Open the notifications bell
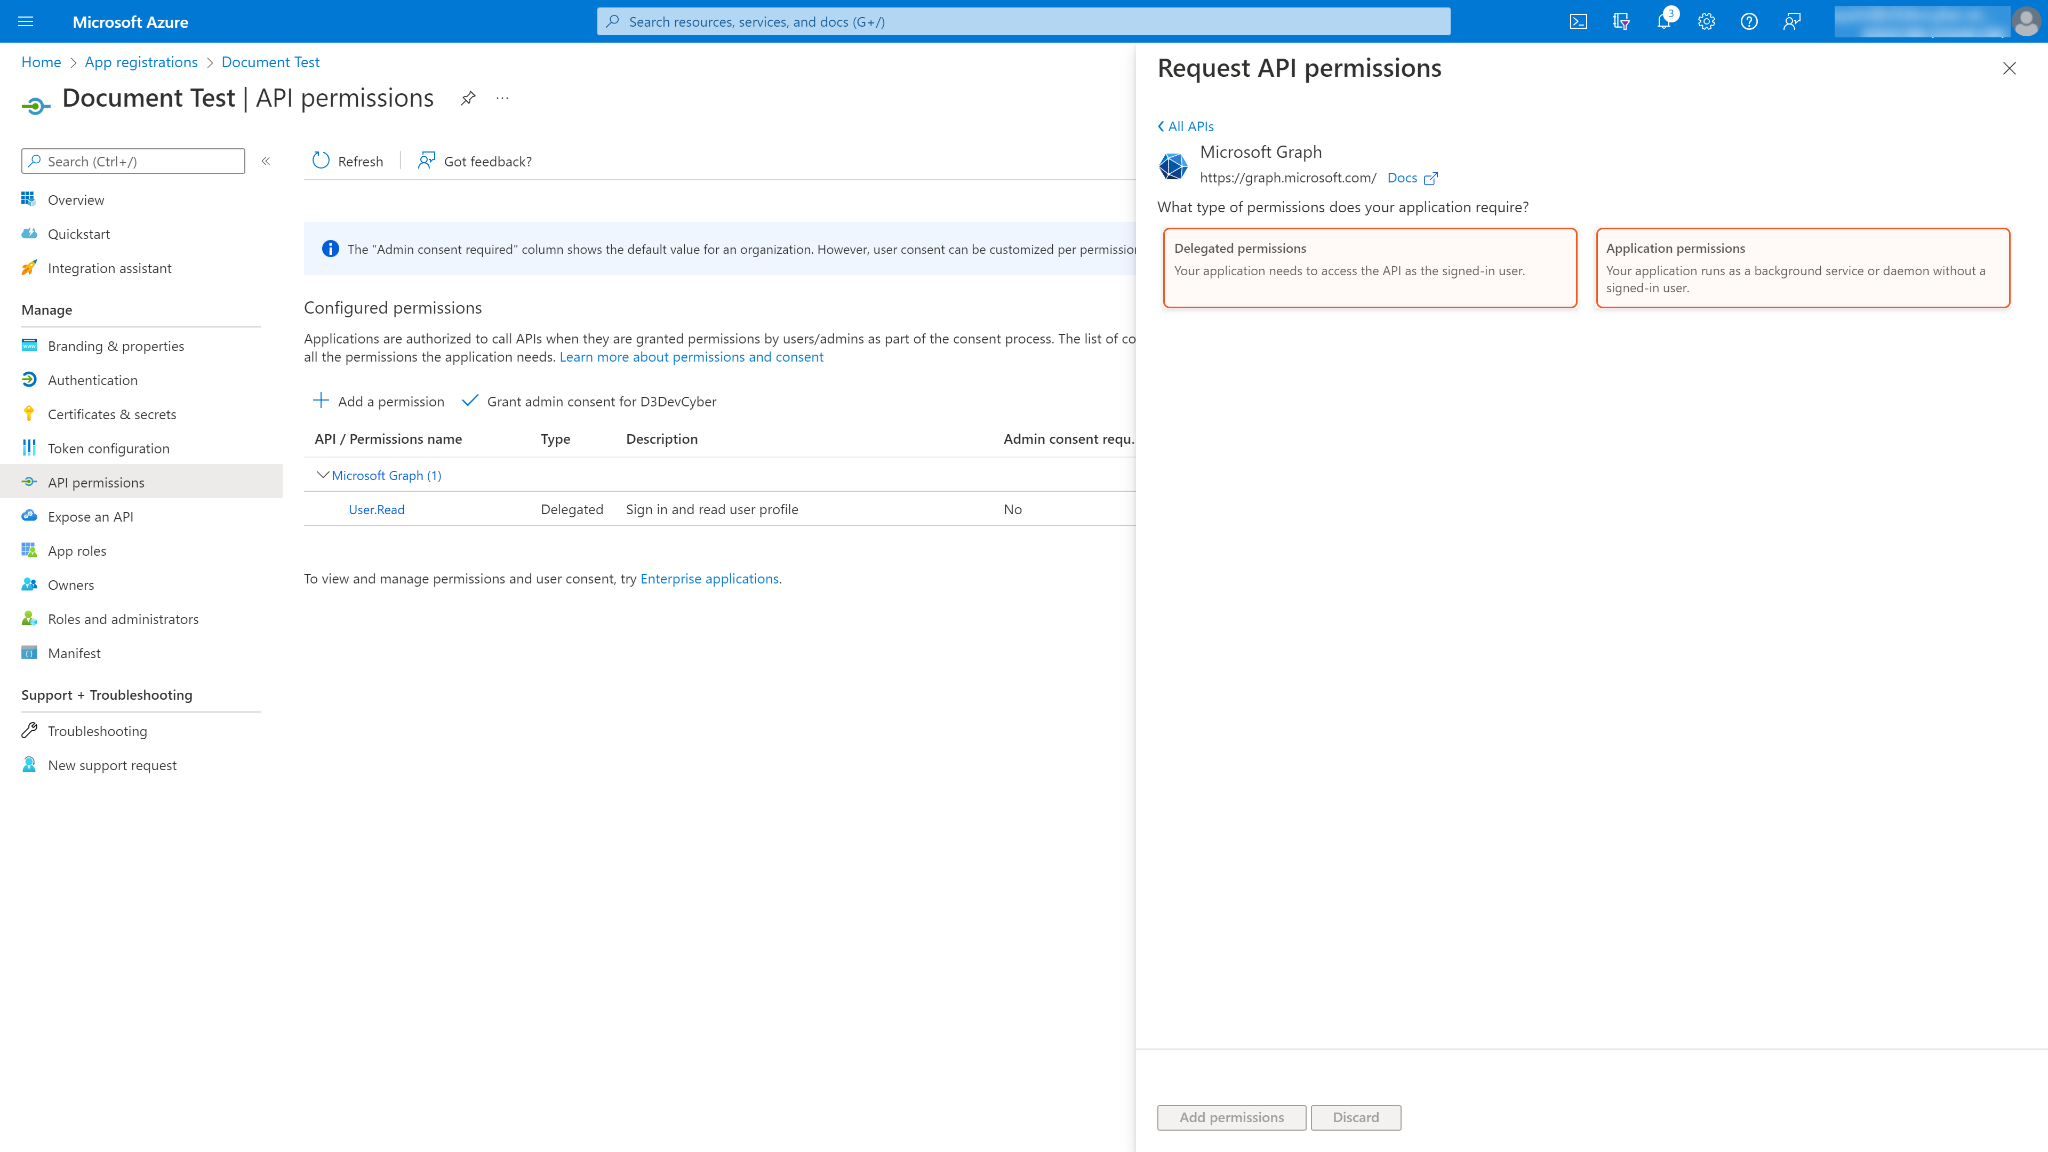This screenshot has height=1152, width=2048. (1664, 22)
